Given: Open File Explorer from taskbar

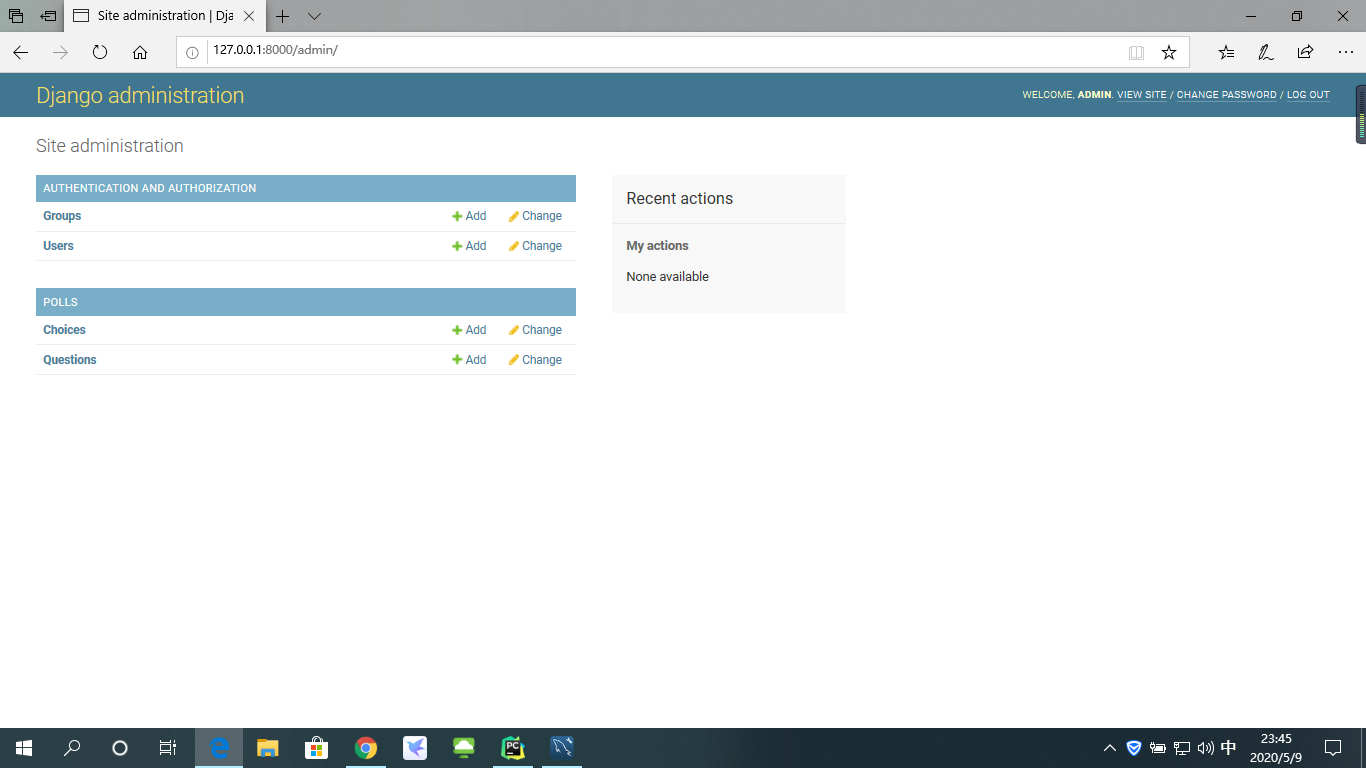Looking at the screenshot, I should coord(268,748).
